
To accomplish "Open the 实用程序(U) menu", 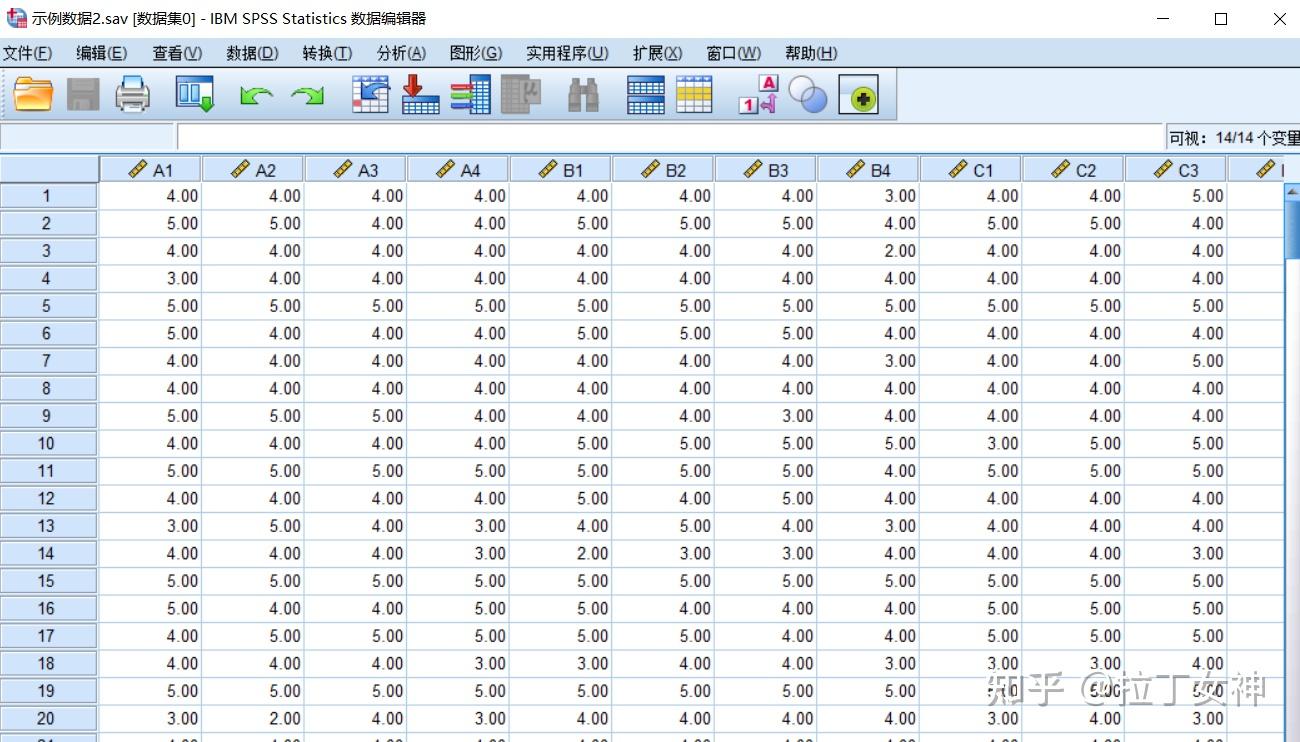I will click(567, 53).
